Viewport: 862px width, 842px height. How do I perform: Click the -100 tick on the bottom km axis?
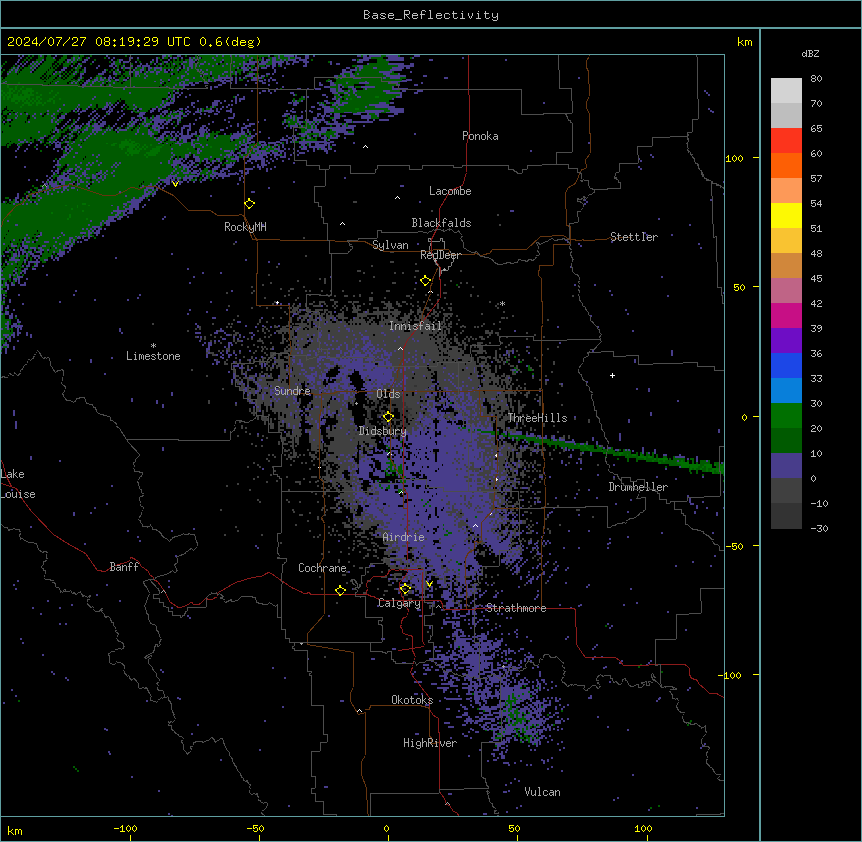click(x=126, y=828)
